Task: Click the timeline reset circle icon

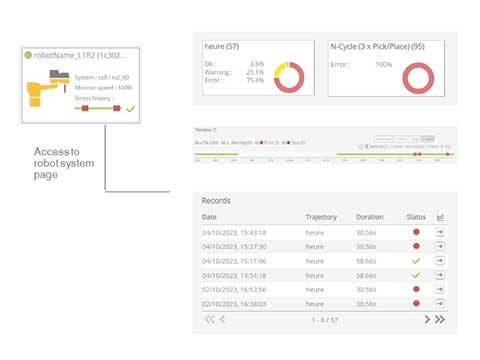Action: point(360,146)
